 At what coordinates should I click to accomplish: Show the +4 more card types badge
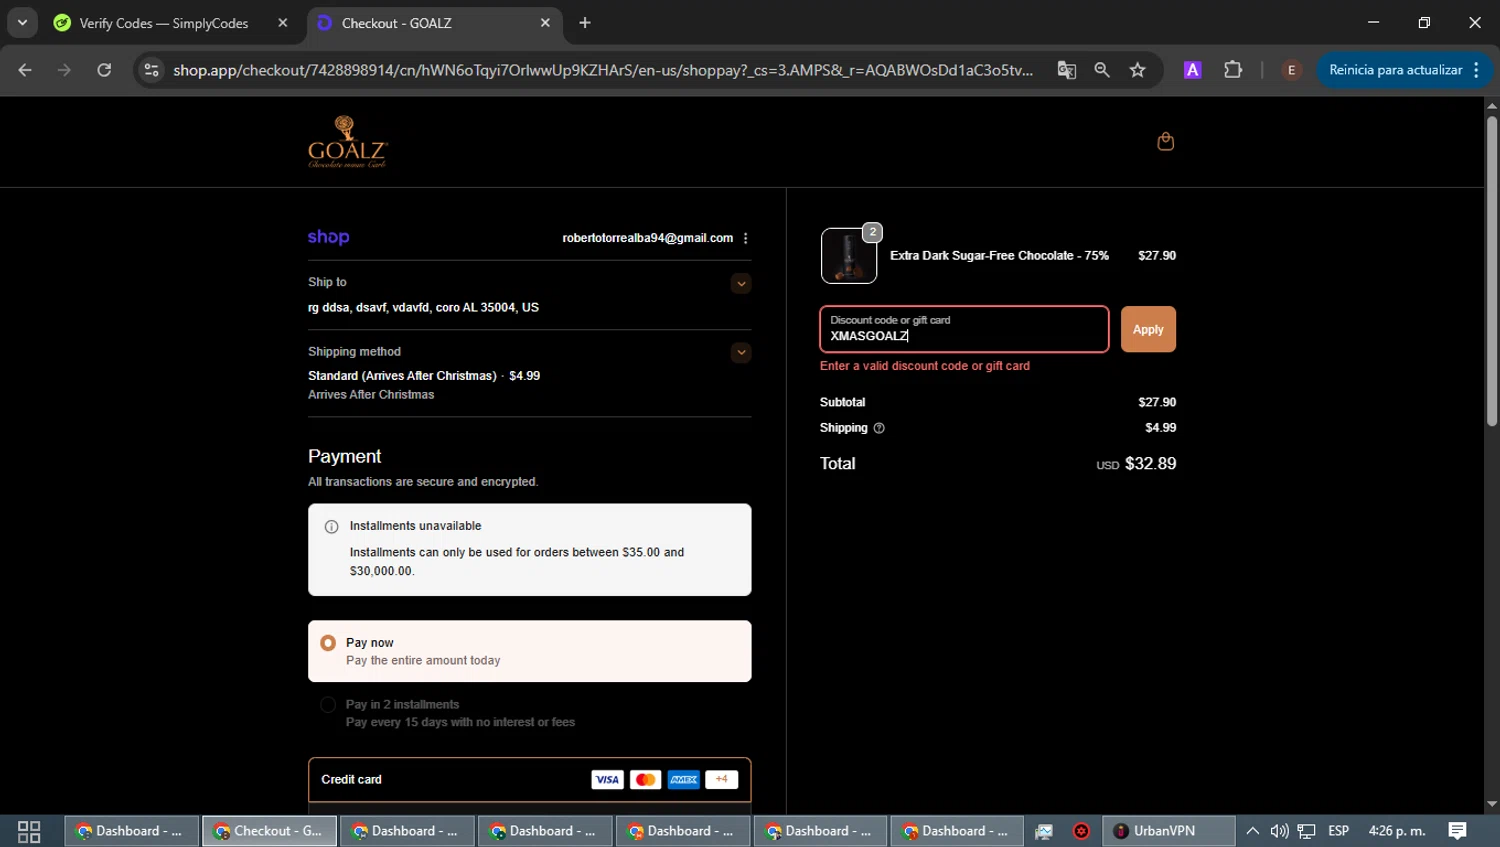[x=721, y=780]
